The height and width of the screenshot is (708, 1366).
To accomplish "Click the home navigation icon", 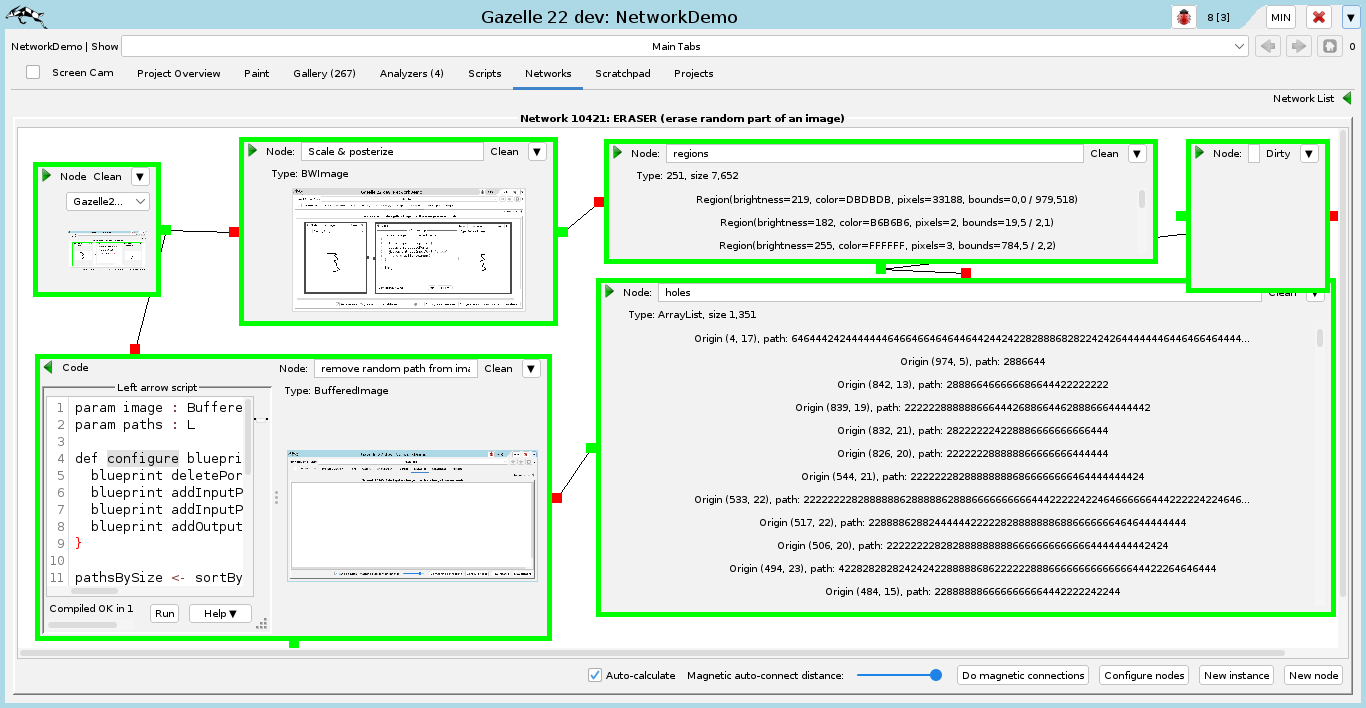I will coord(1329,46).
